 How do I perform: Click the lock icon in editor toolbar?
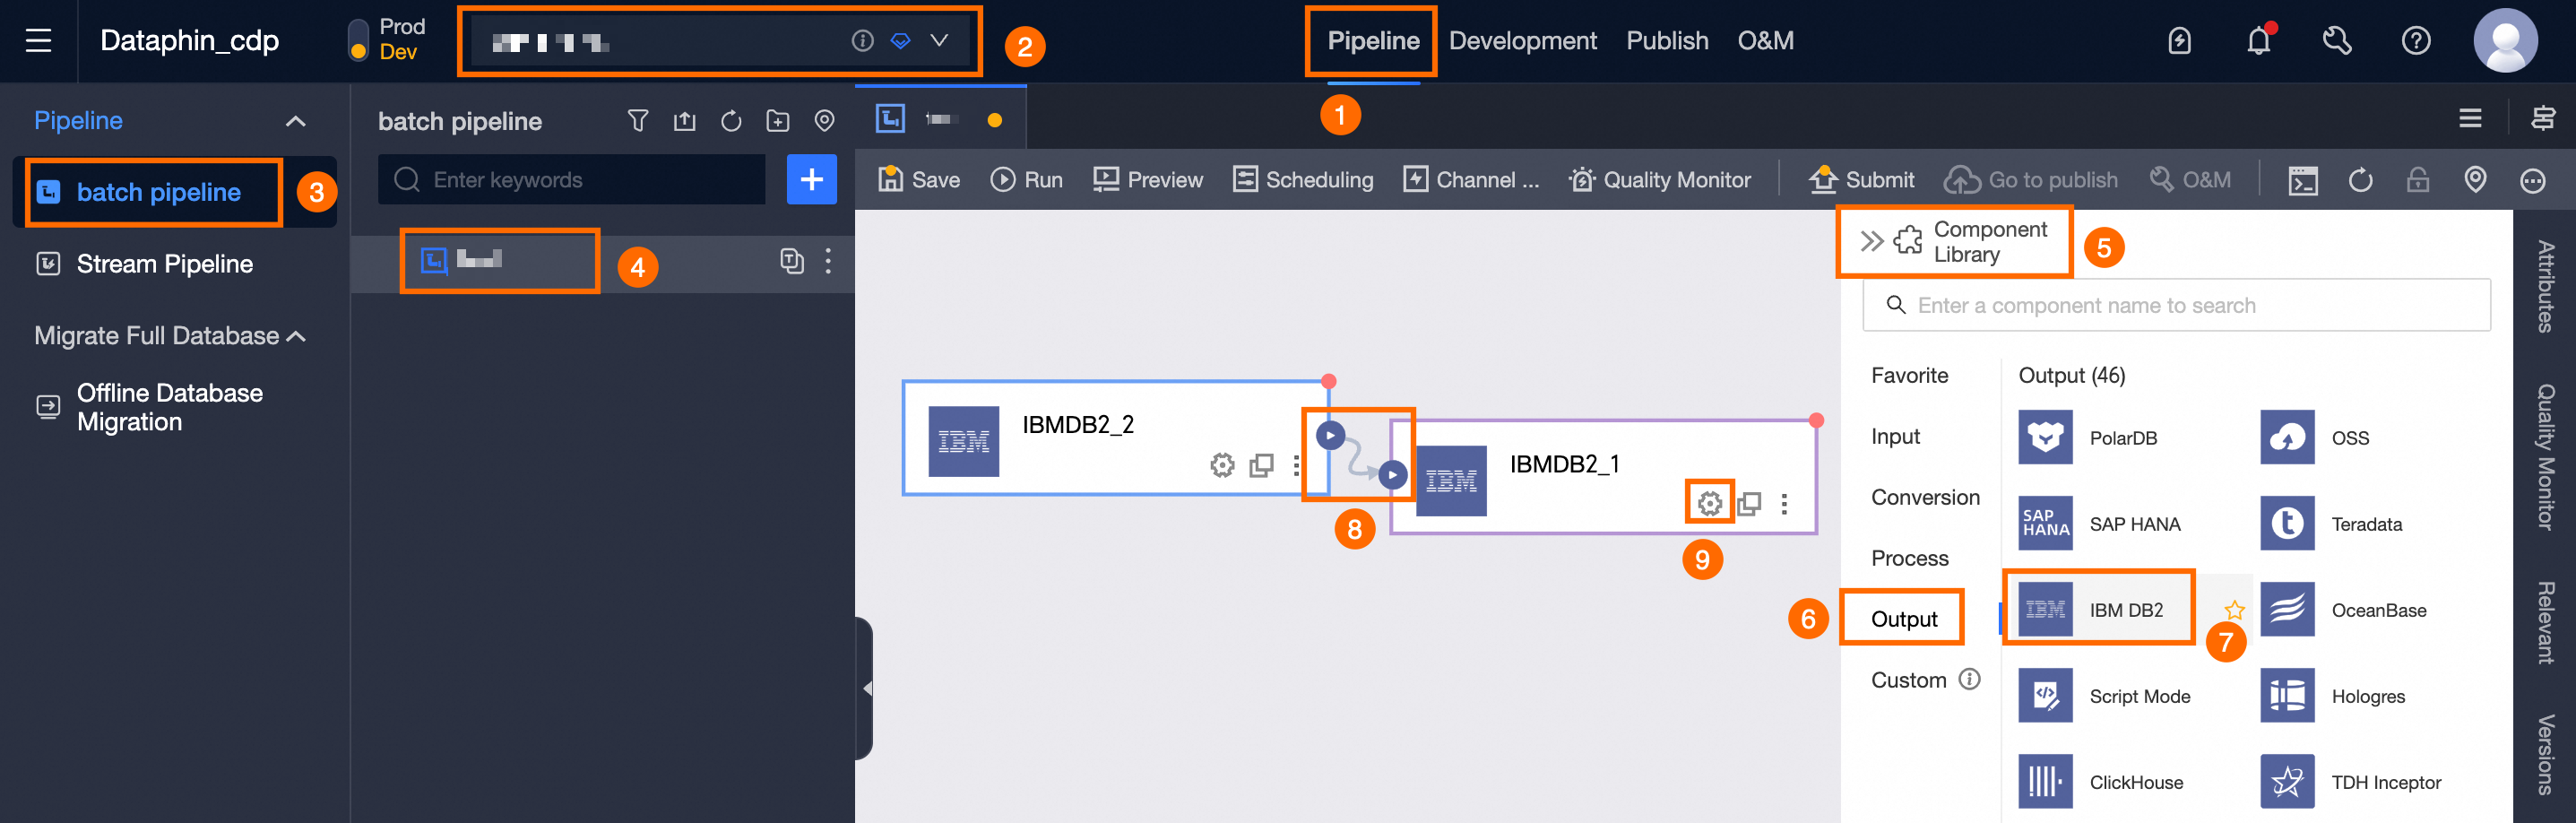point(2417,180)
